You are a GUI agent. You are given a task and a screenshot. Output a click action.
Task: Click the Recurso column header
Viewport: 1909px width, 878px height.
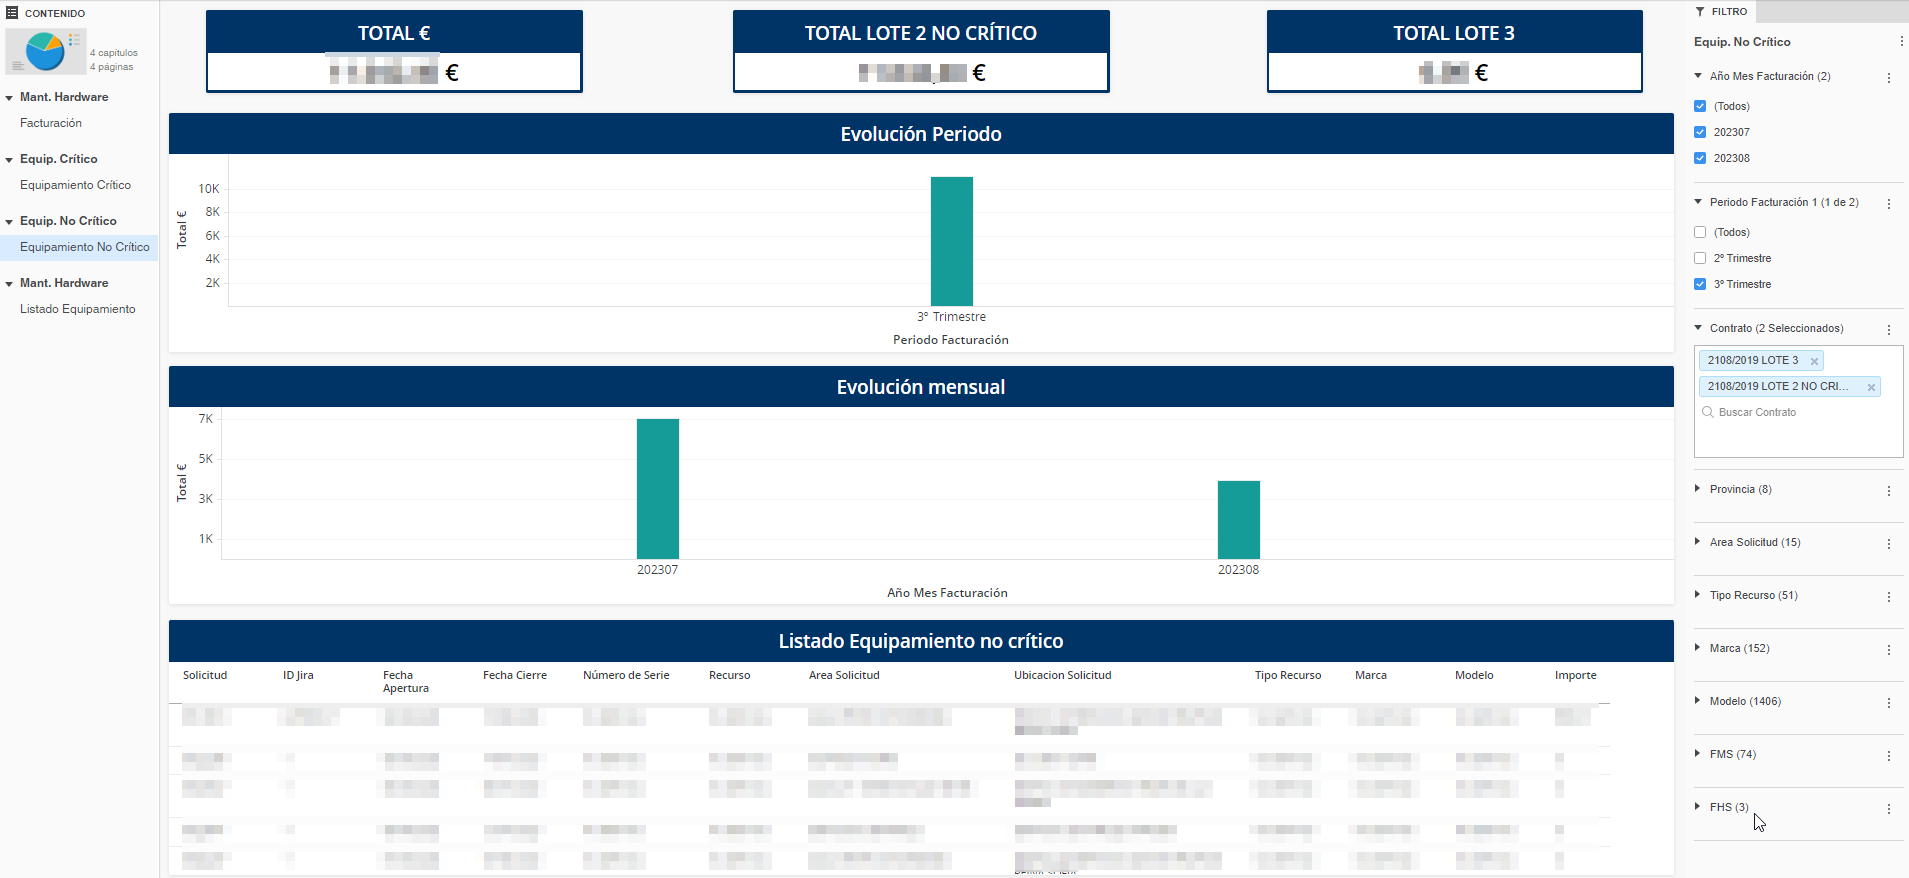729,675
